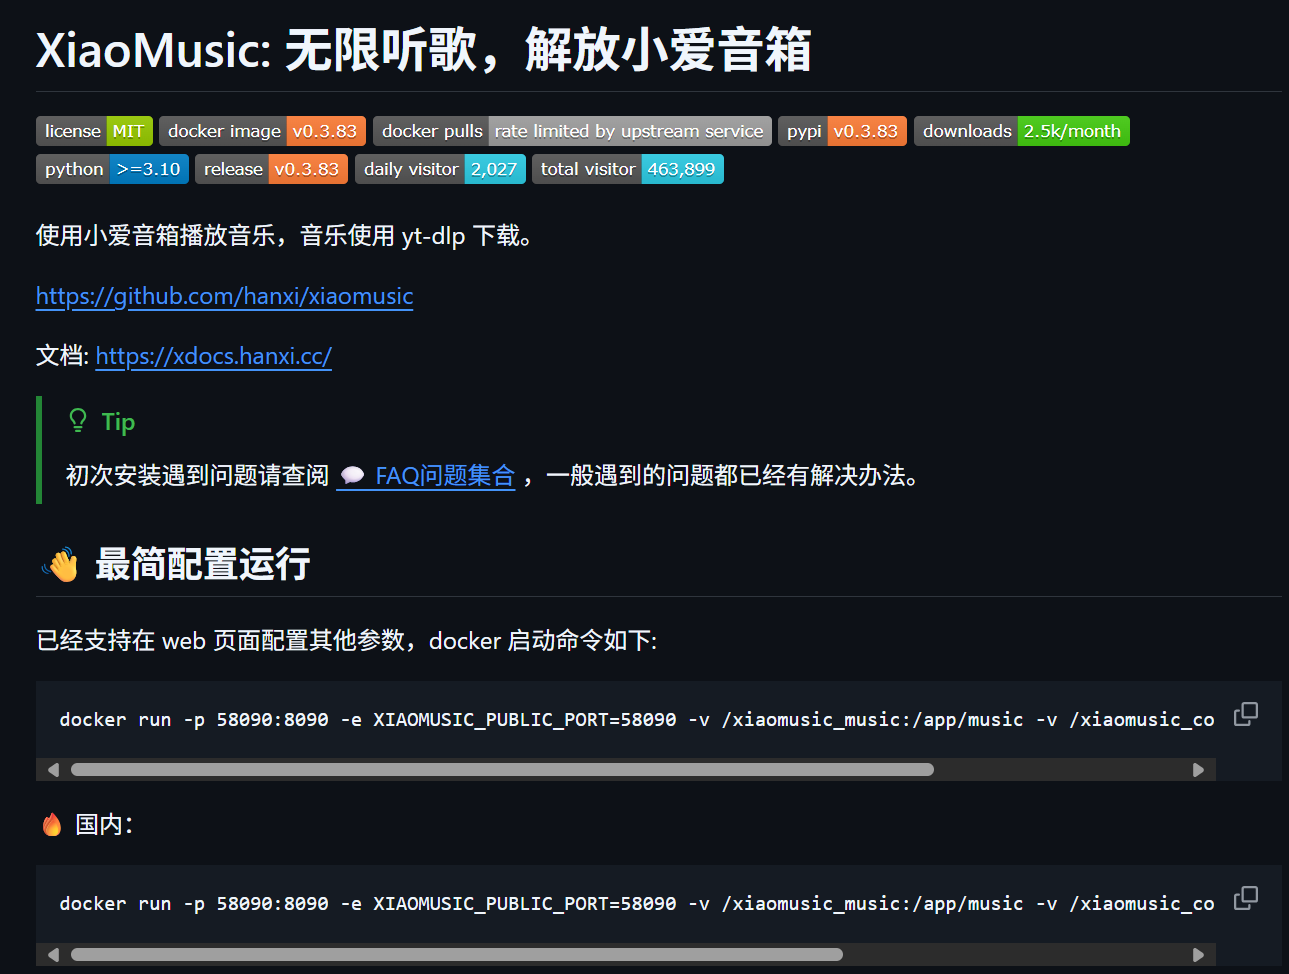Click the downloads 2.5k/month badge

click(1021, 131)
